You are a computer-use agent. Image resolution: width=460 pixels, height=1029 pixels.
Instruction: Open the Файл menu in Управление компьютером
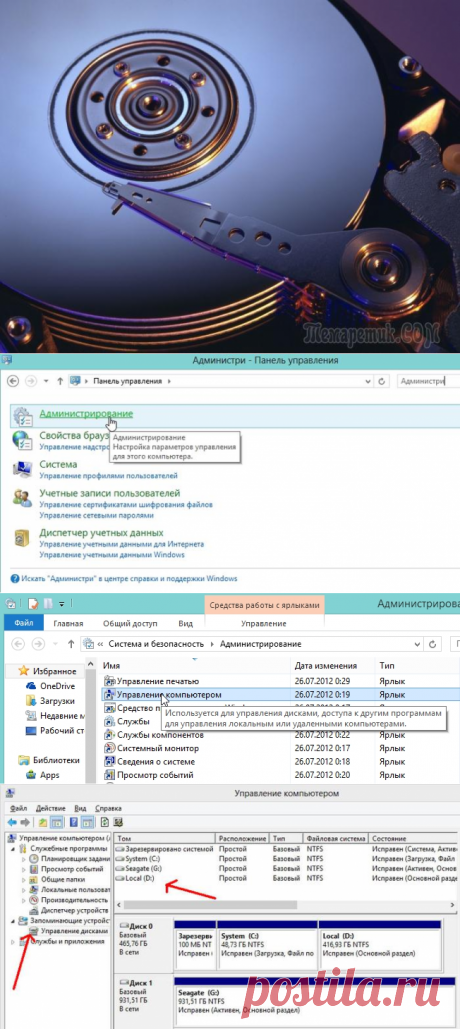19,808
